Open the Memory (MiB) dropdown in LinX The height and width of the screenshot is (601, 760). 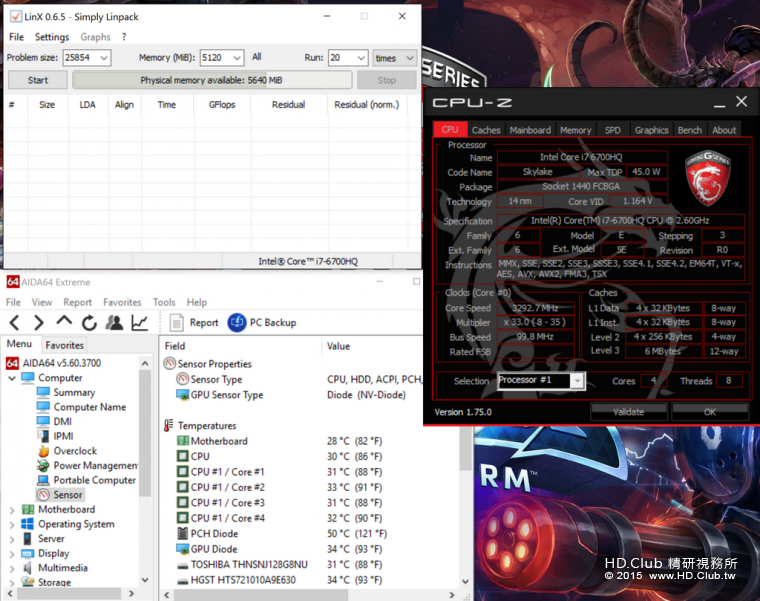[236, 58]
